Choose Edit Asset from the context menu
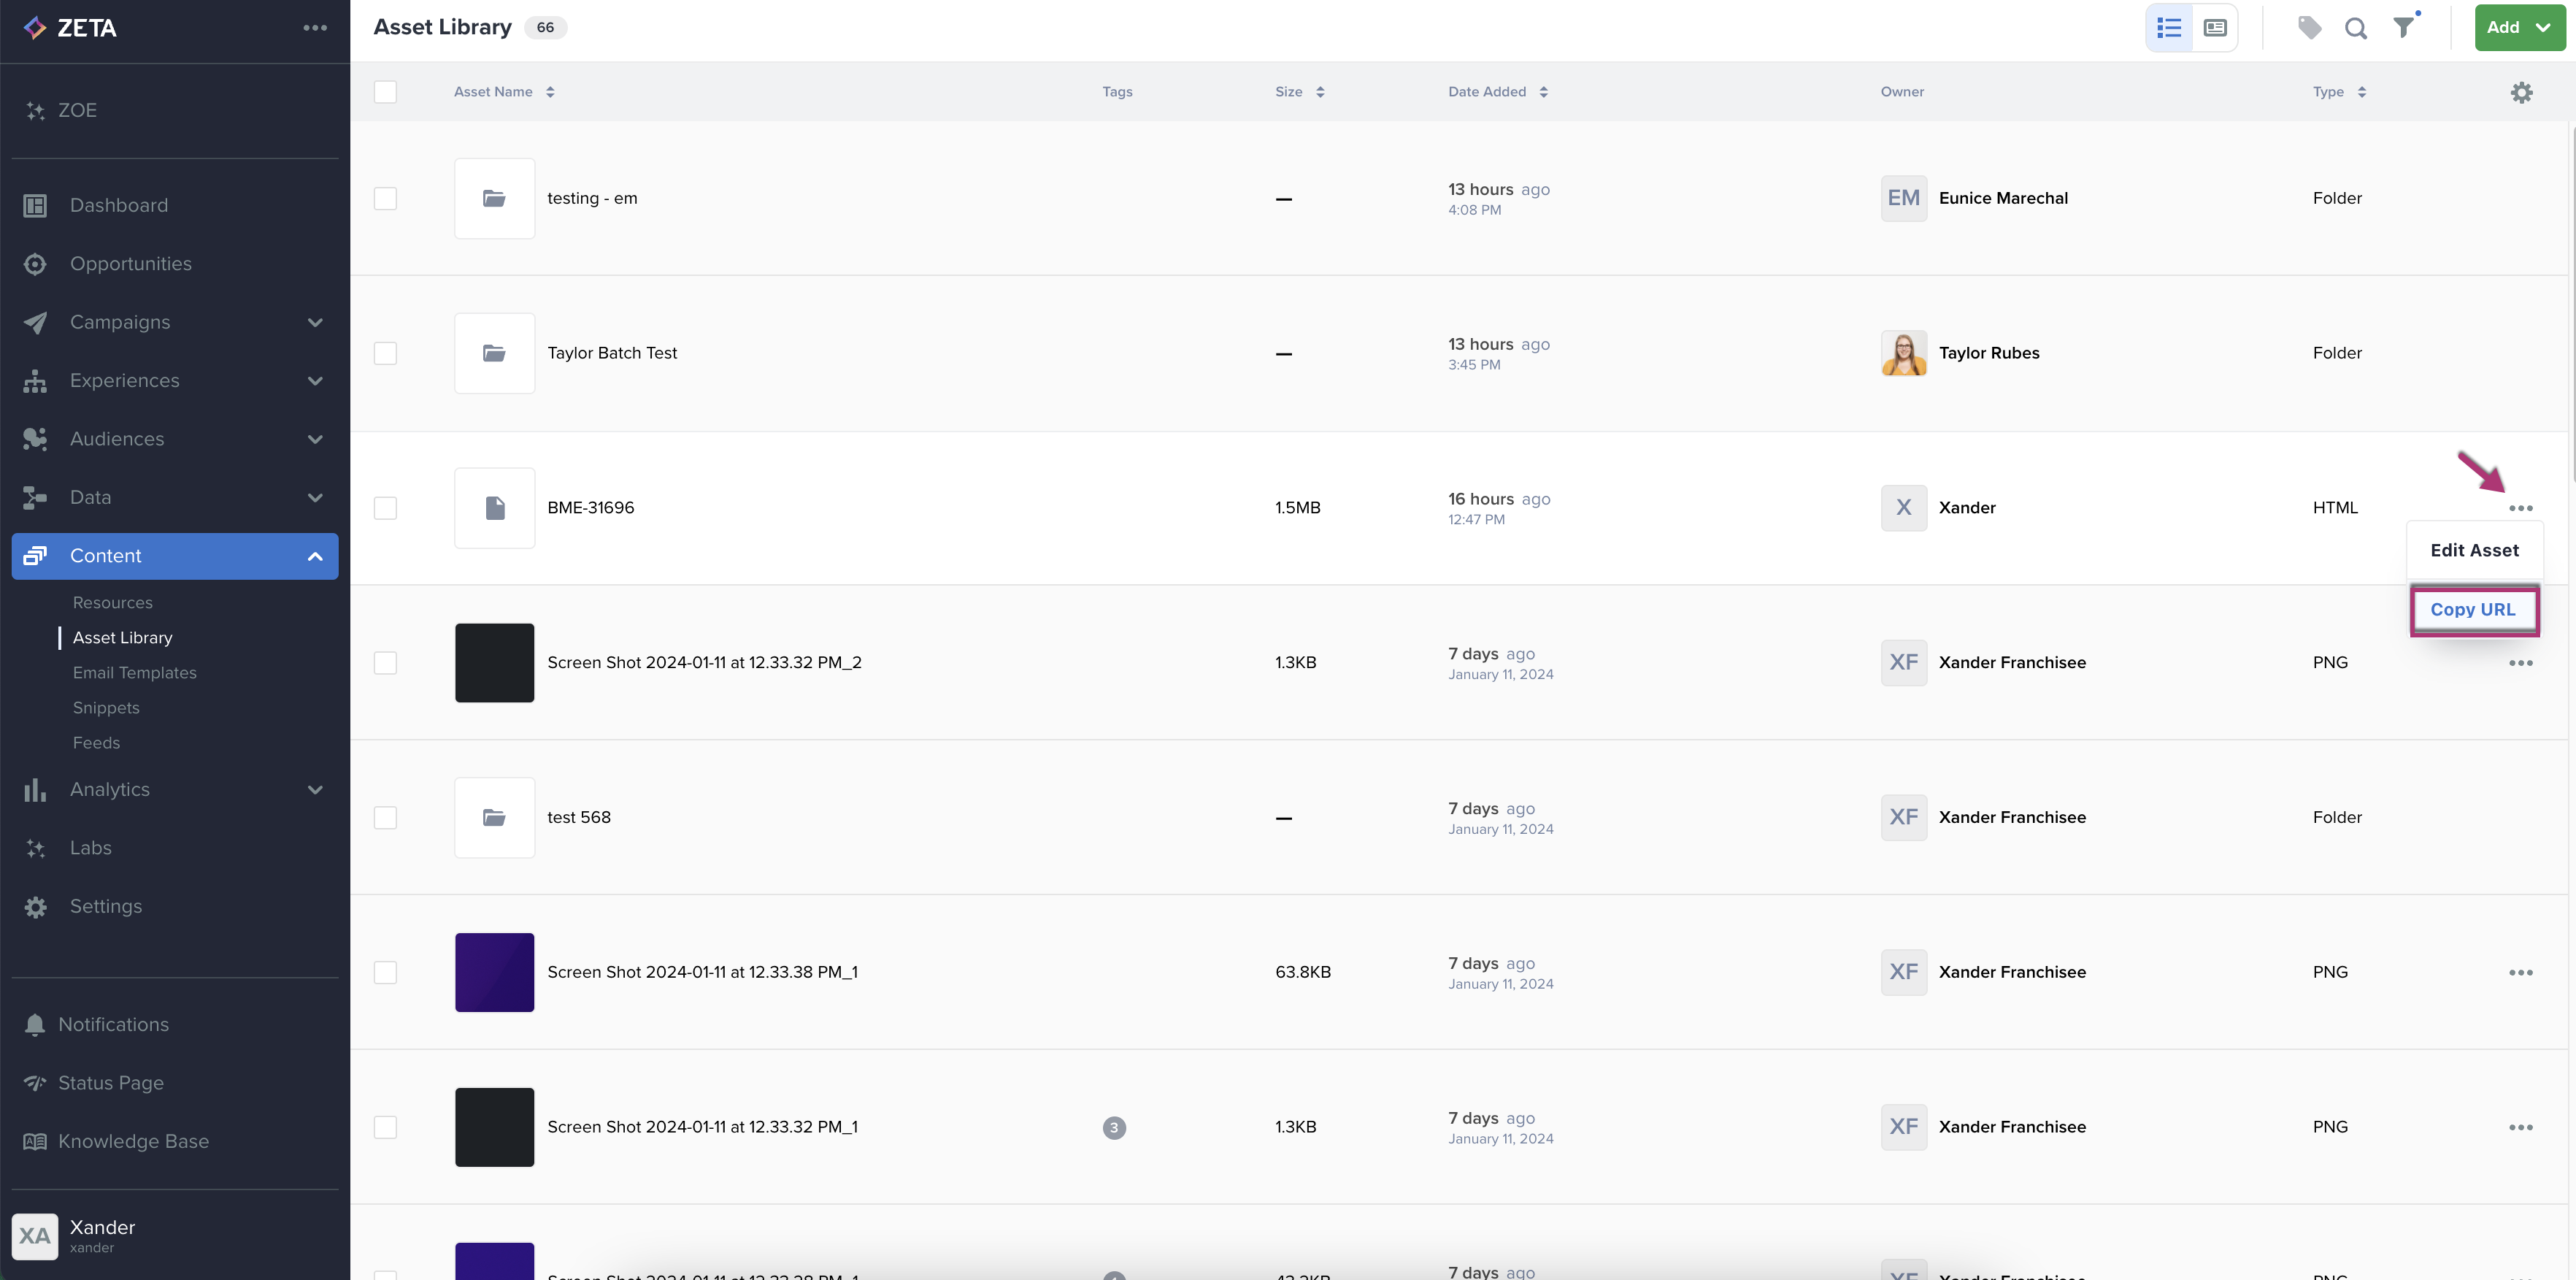The height and width of the screenshot is (1280, 2576). (x=2474, y=551)
